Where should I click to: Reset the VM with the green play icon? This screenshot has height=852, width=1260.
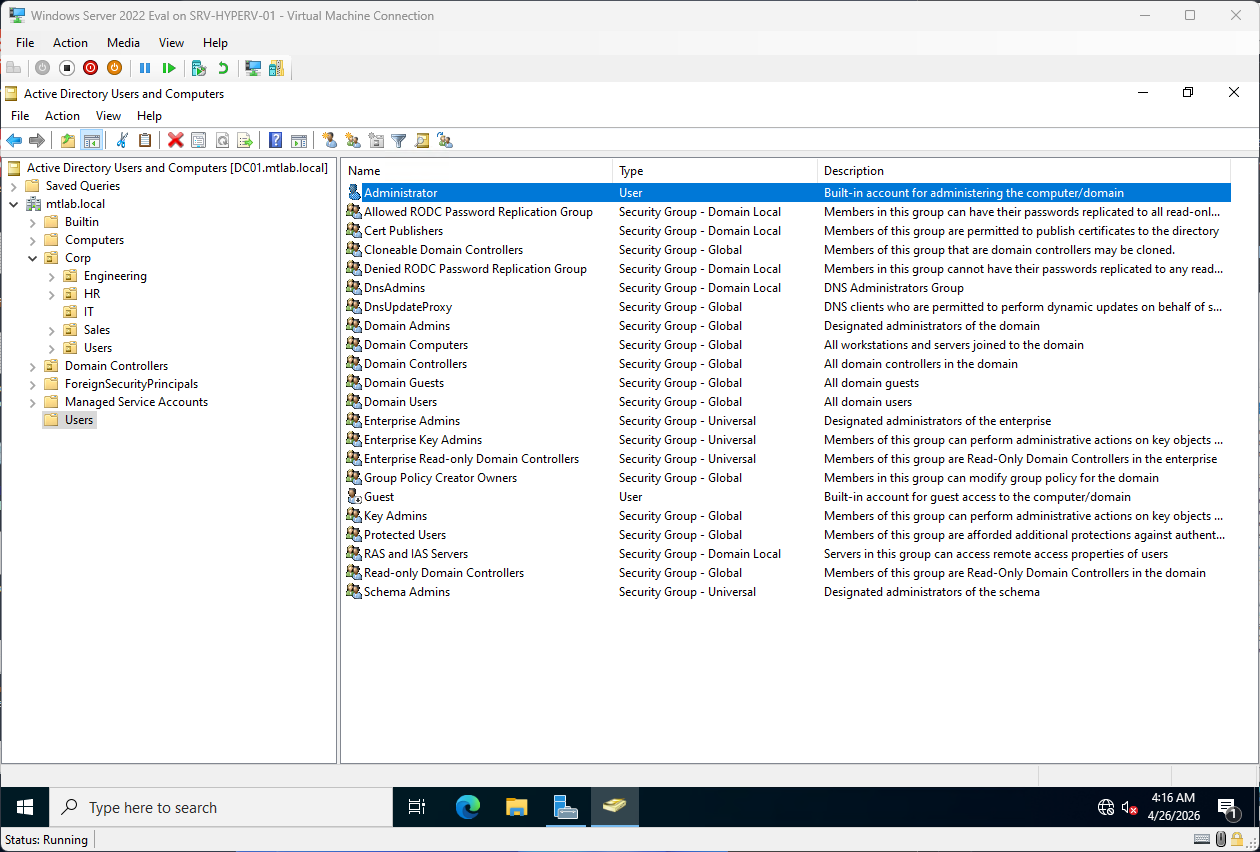(169, 68)
